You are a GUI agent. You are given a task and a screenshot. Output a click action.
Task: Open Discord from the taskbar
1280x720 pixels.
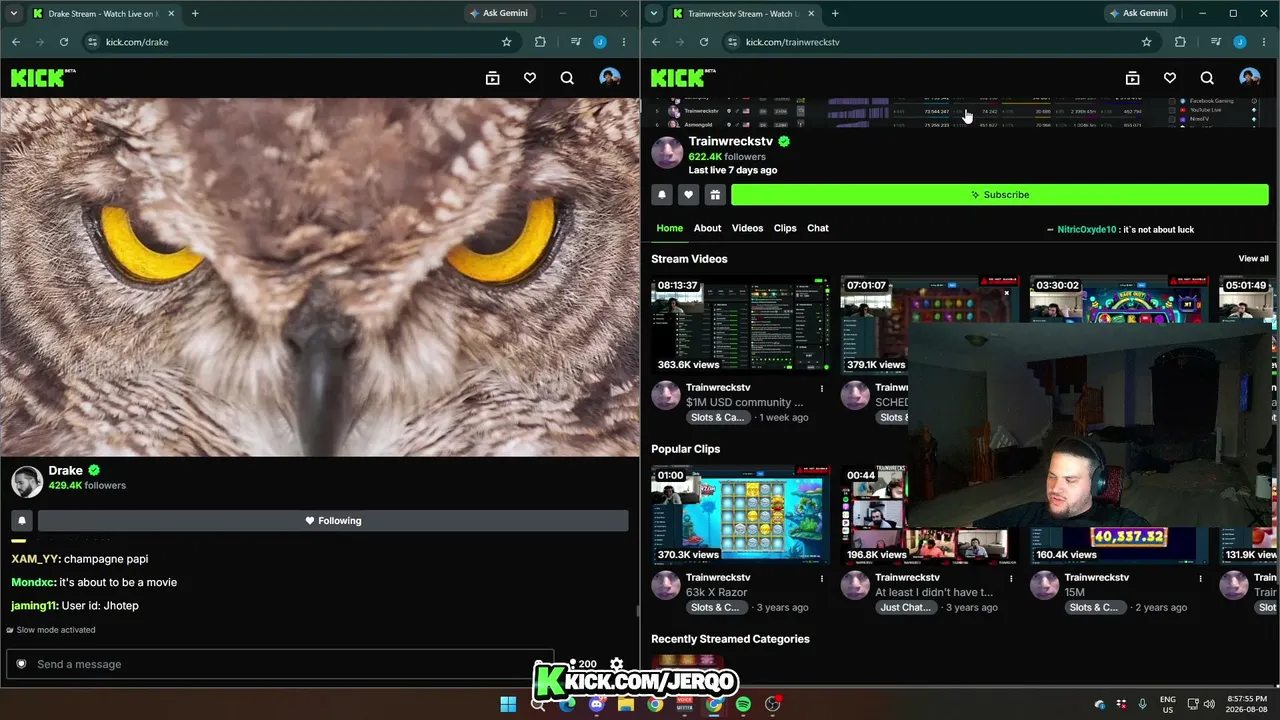coord(597,704)
